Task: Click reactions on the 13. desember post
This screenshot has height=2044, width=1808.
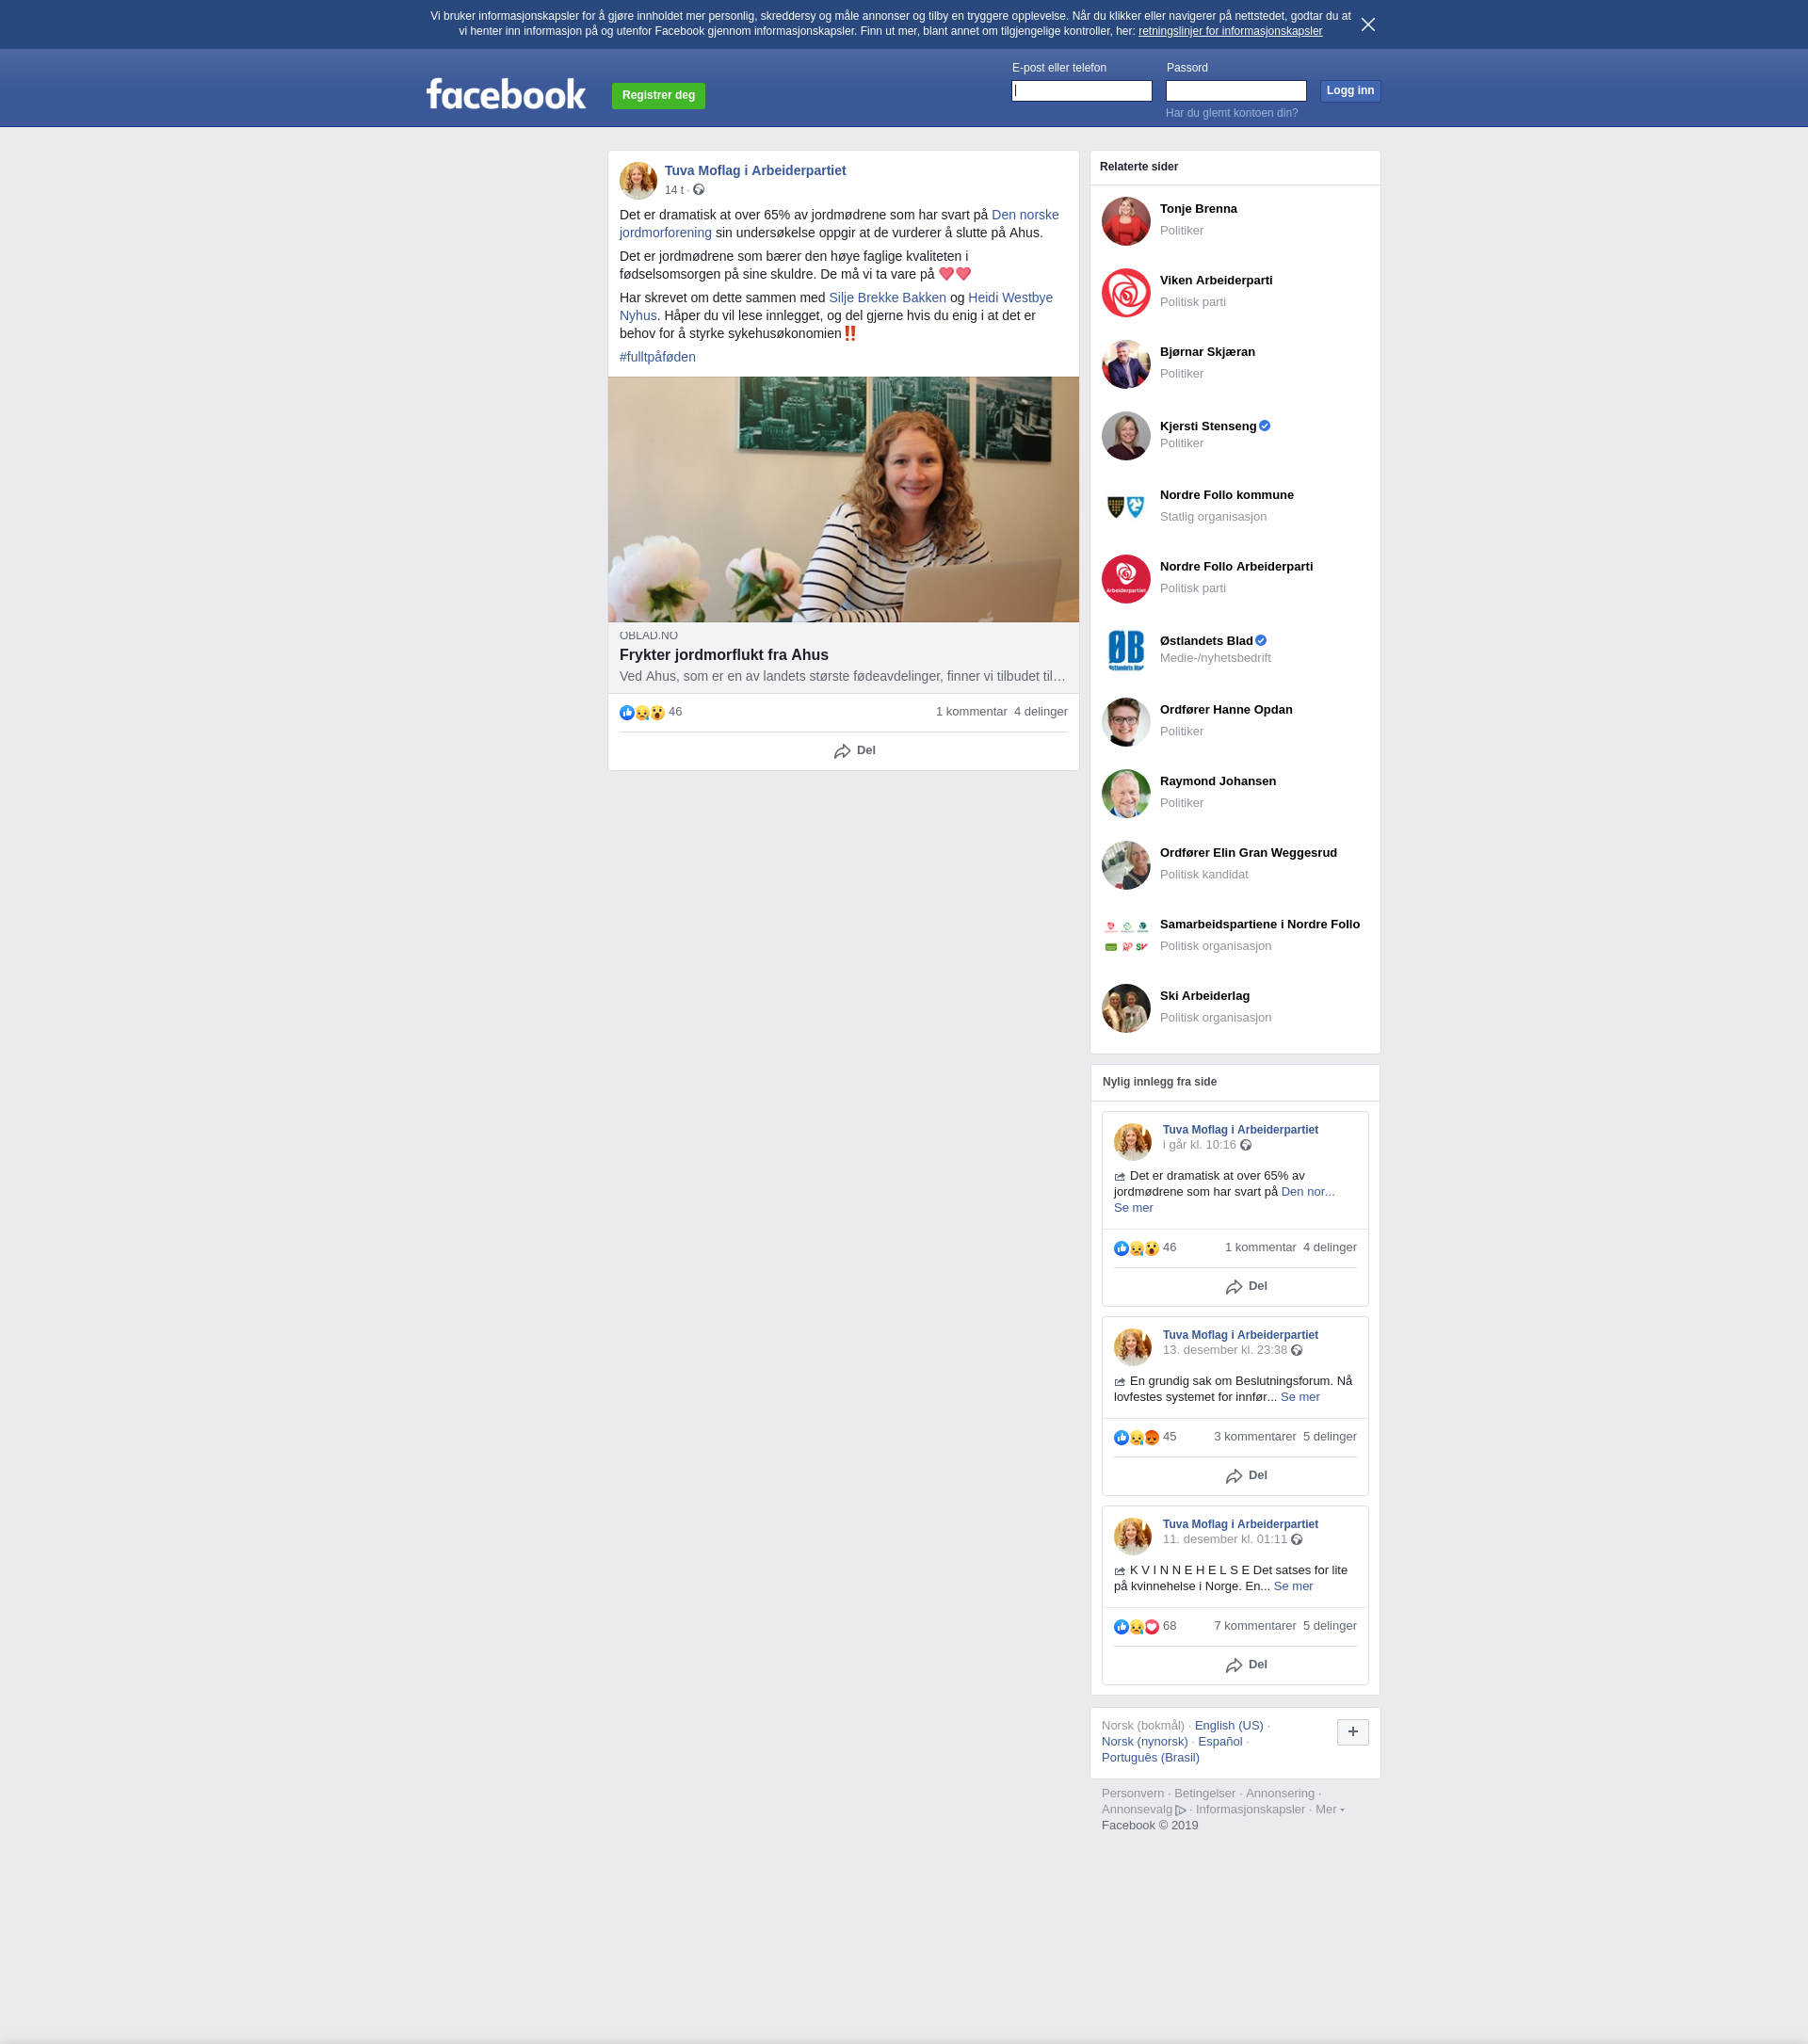Action: (x=1136, y=1437)
